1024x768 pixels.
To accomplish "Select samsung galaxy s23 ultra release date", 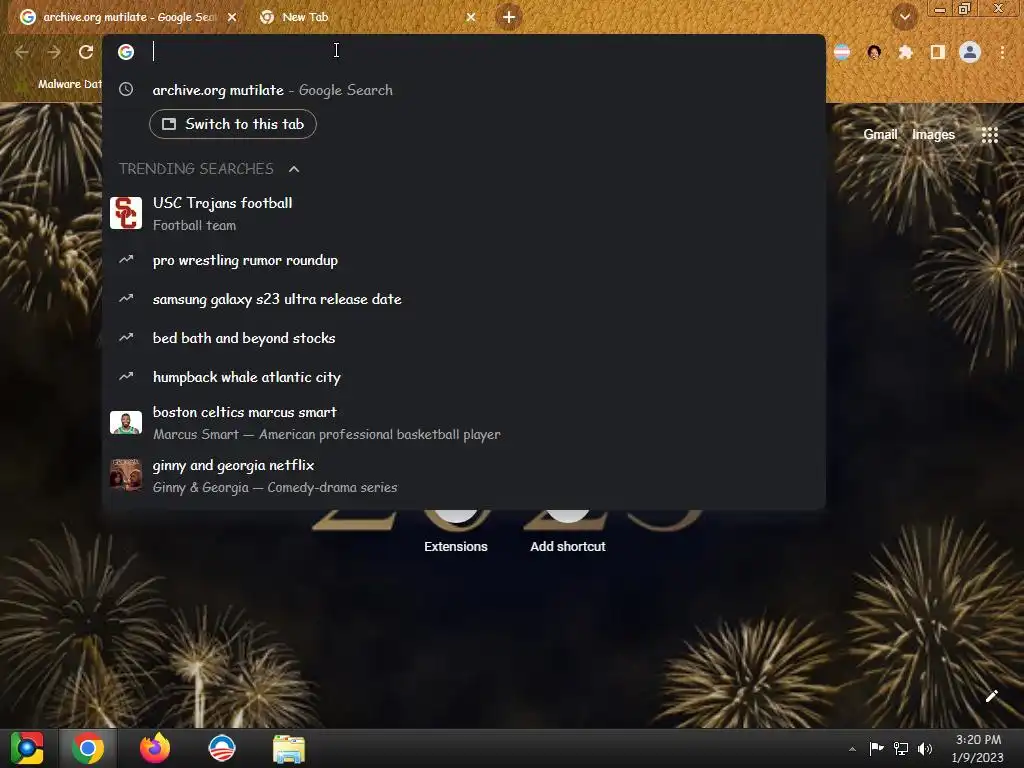I will click(464, 299).
